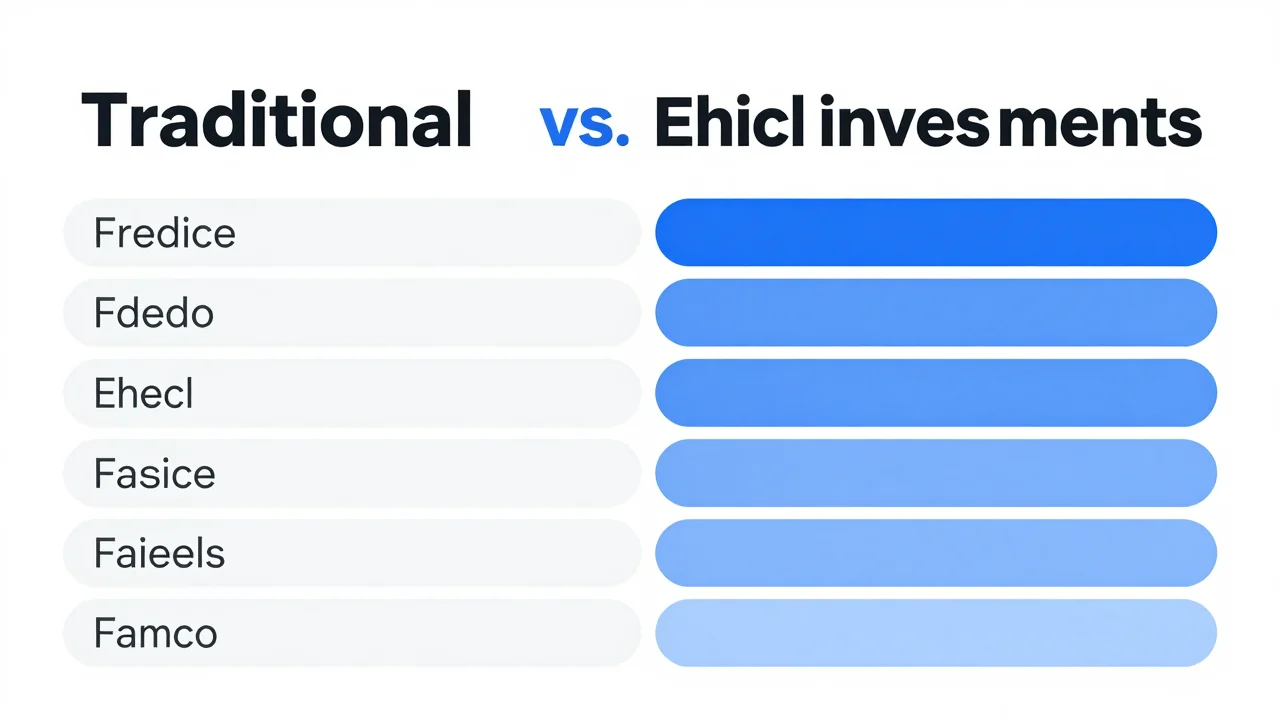The width and height of the screenshot is (1280, 720).
Task: Click the blue bar beside Fasice
Action: (936, 472)
